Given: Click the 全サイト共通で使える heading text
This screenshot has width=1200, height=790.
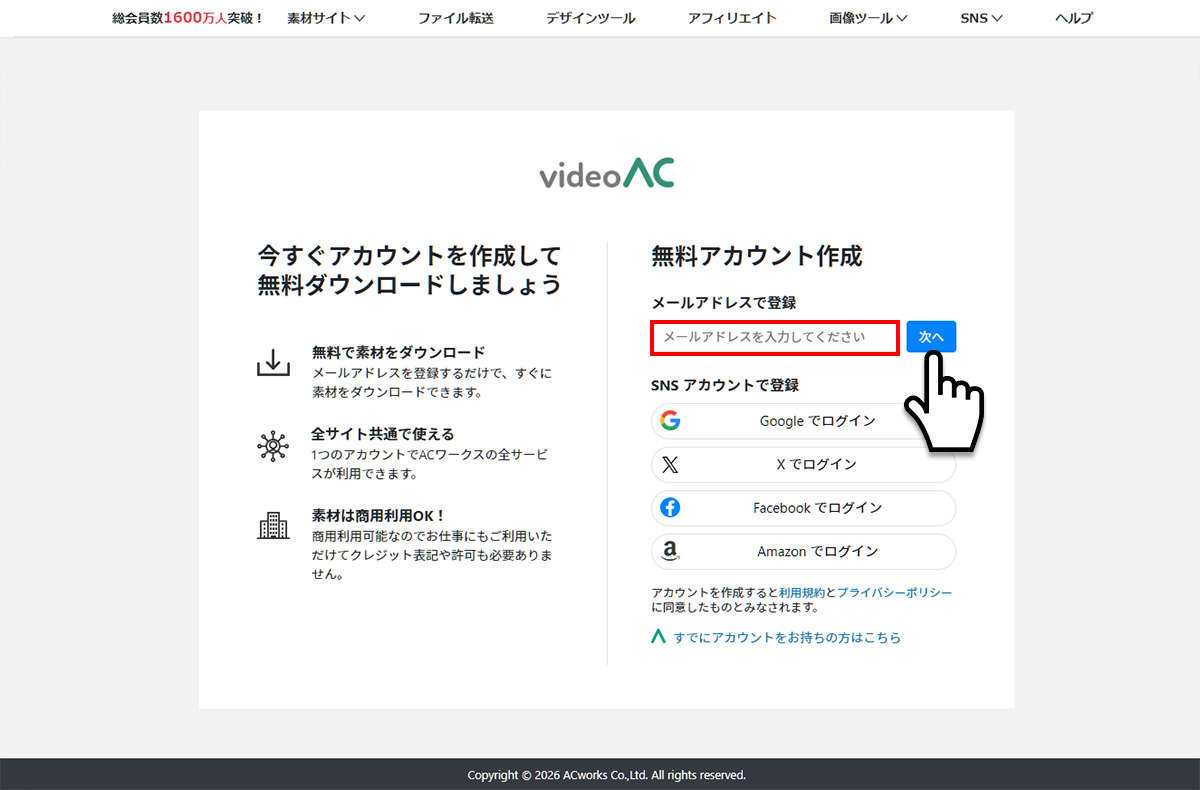Looking at the screenshot, I should click(x=383, y=434).
